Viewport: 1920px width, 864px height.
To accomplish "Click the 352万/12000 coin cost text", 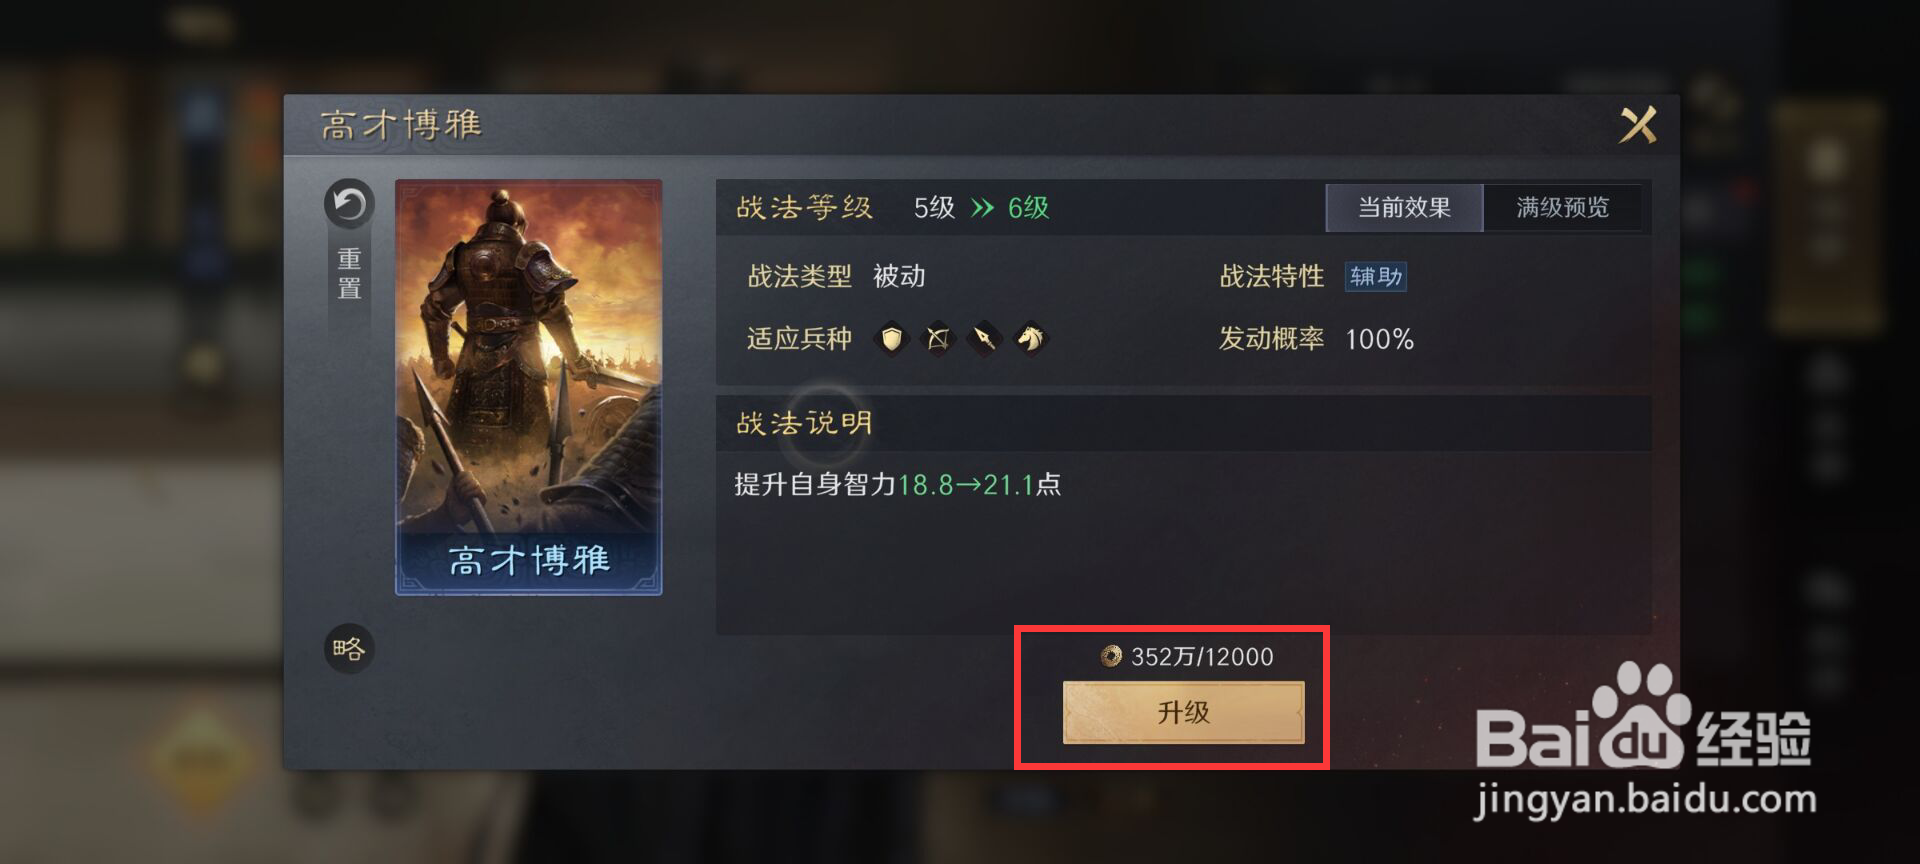I will (1202, 657).
